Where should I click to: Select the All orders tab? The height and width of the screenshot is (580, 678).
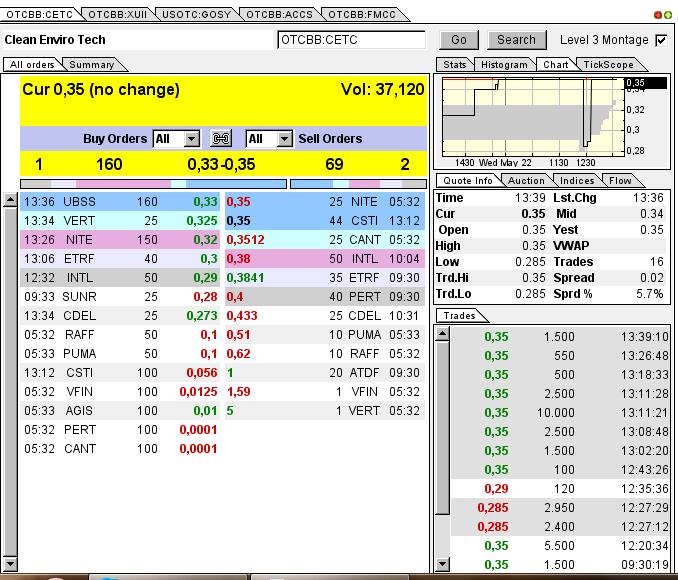click(x=32, y=65)
